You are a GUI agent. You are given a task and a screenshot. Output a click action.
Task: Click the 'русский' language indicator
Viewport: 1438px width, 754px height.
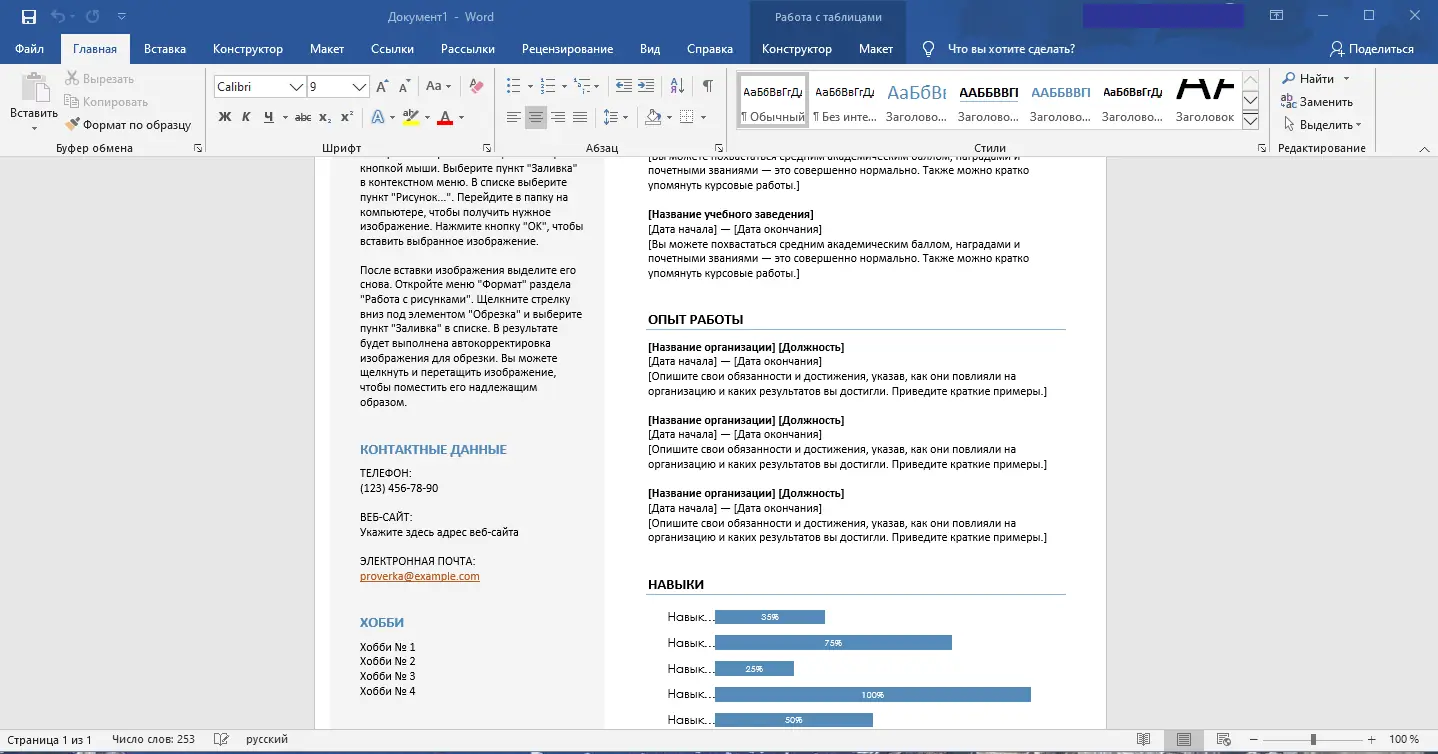(x=267, y=740)
